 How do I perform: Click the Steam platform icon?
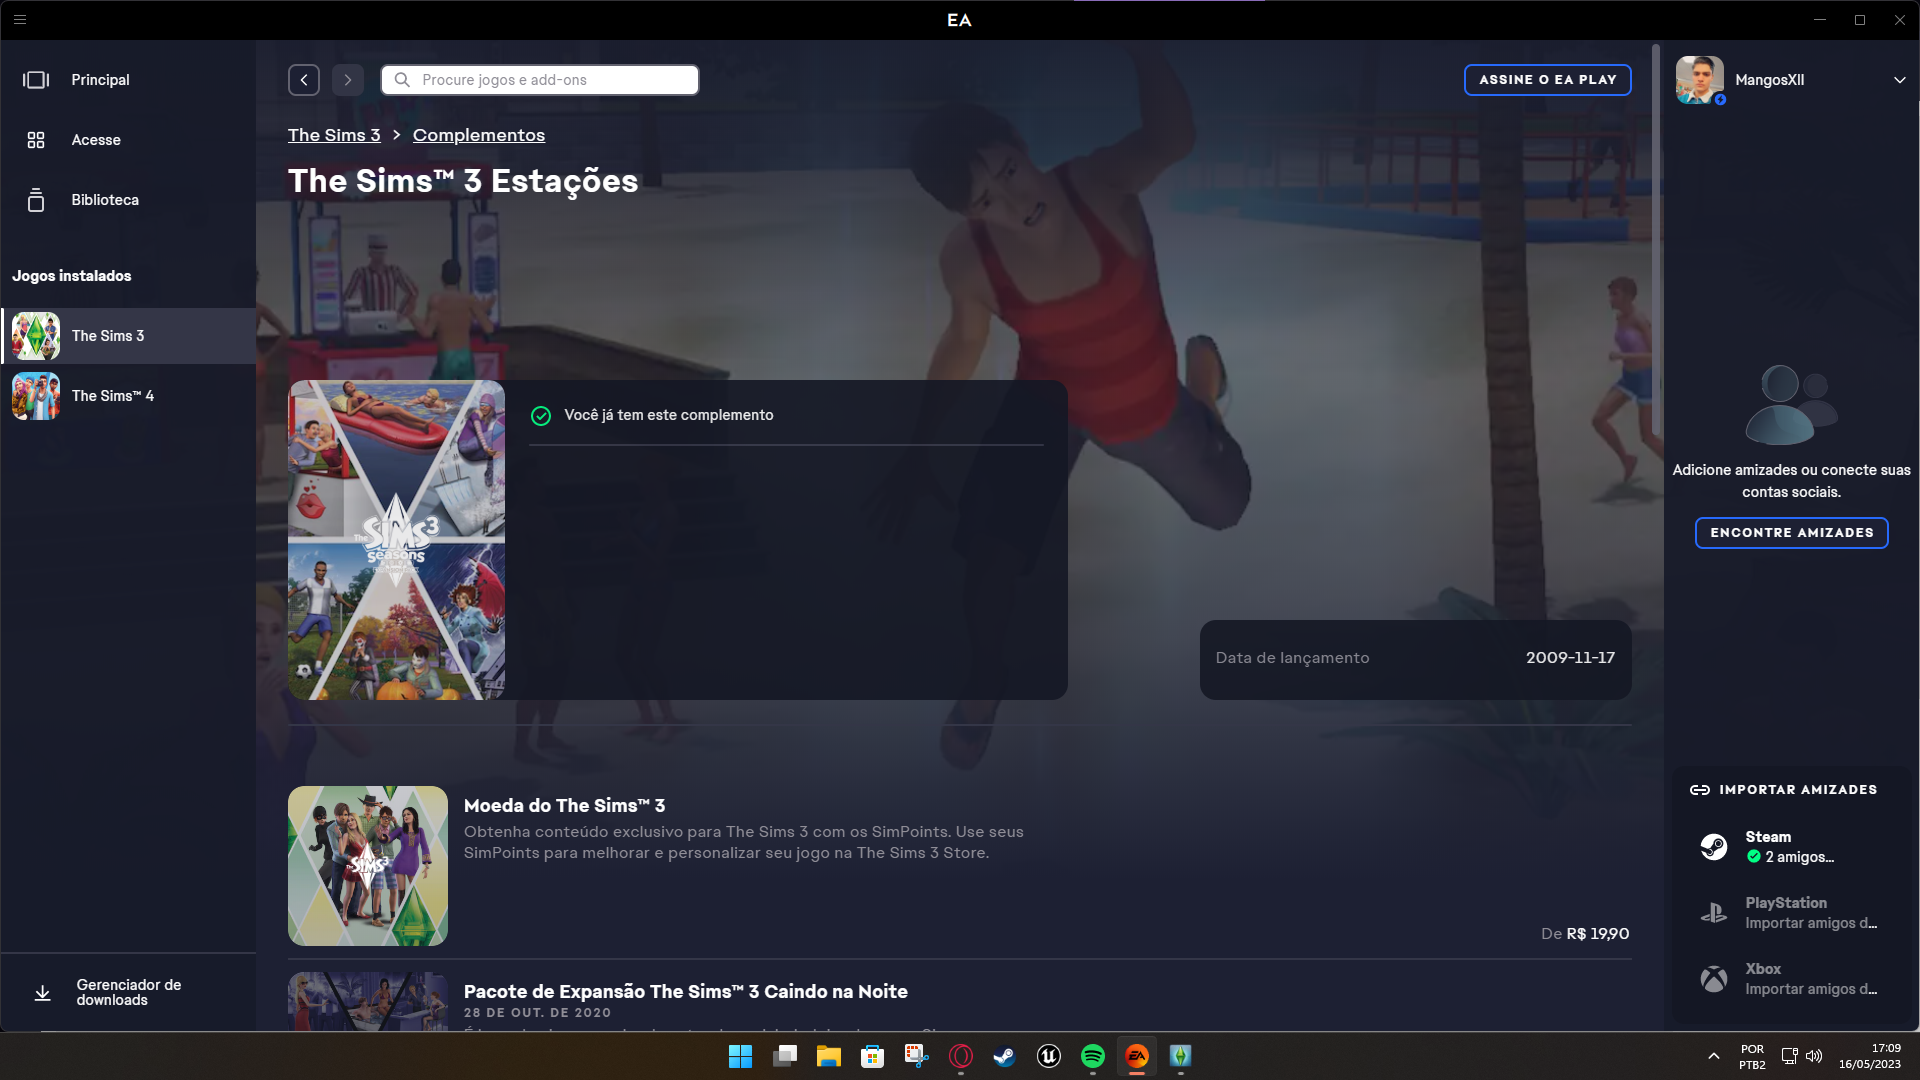click(x=1714, y=847)
